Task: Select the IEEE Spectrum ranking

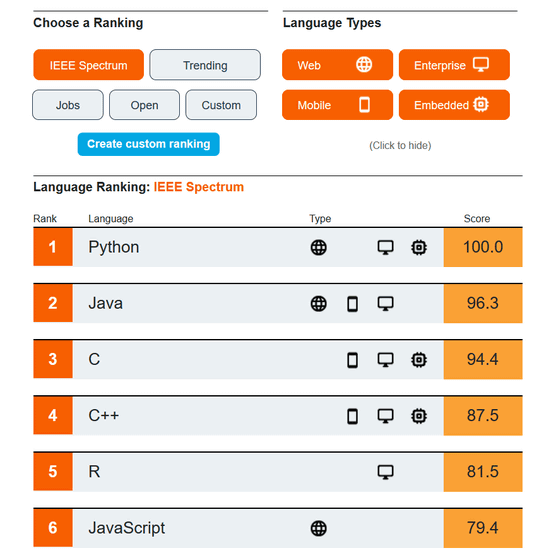Action: [x=89, y=65]
